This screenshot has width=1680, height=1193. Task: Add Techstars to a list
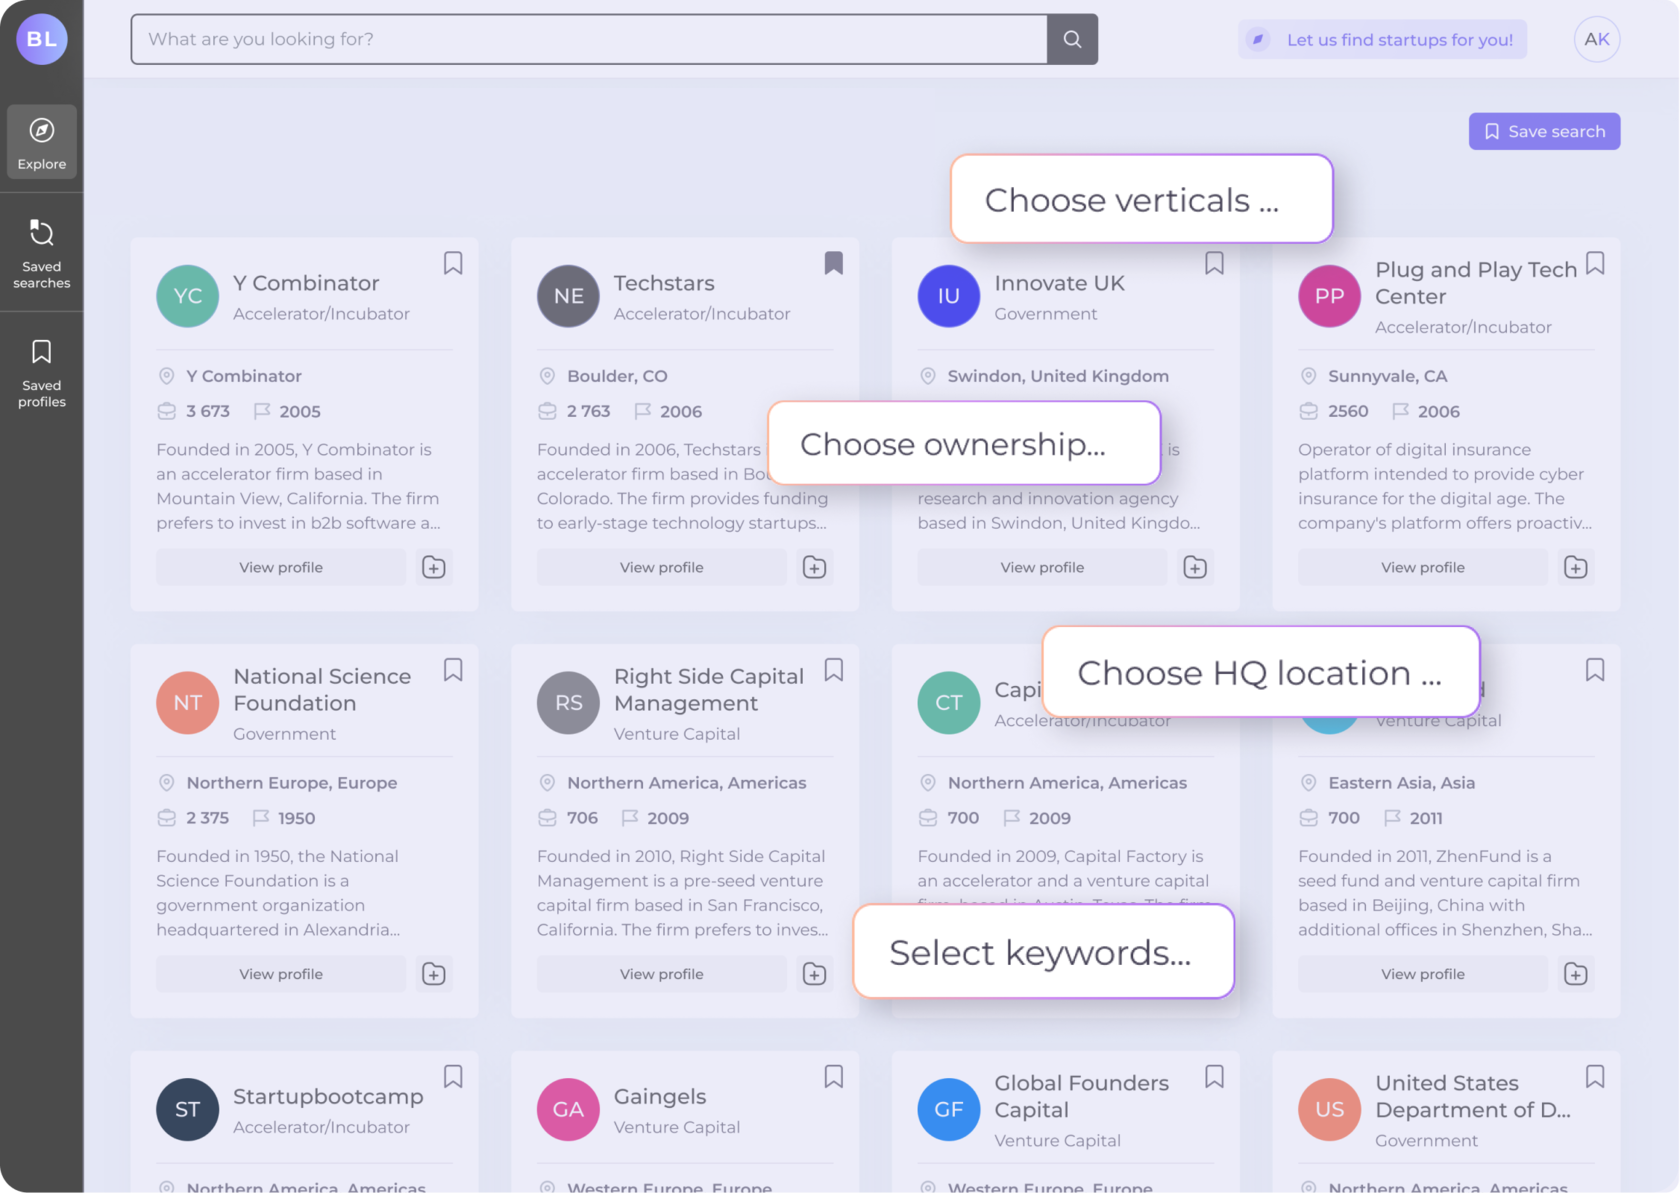click(815, 567)
